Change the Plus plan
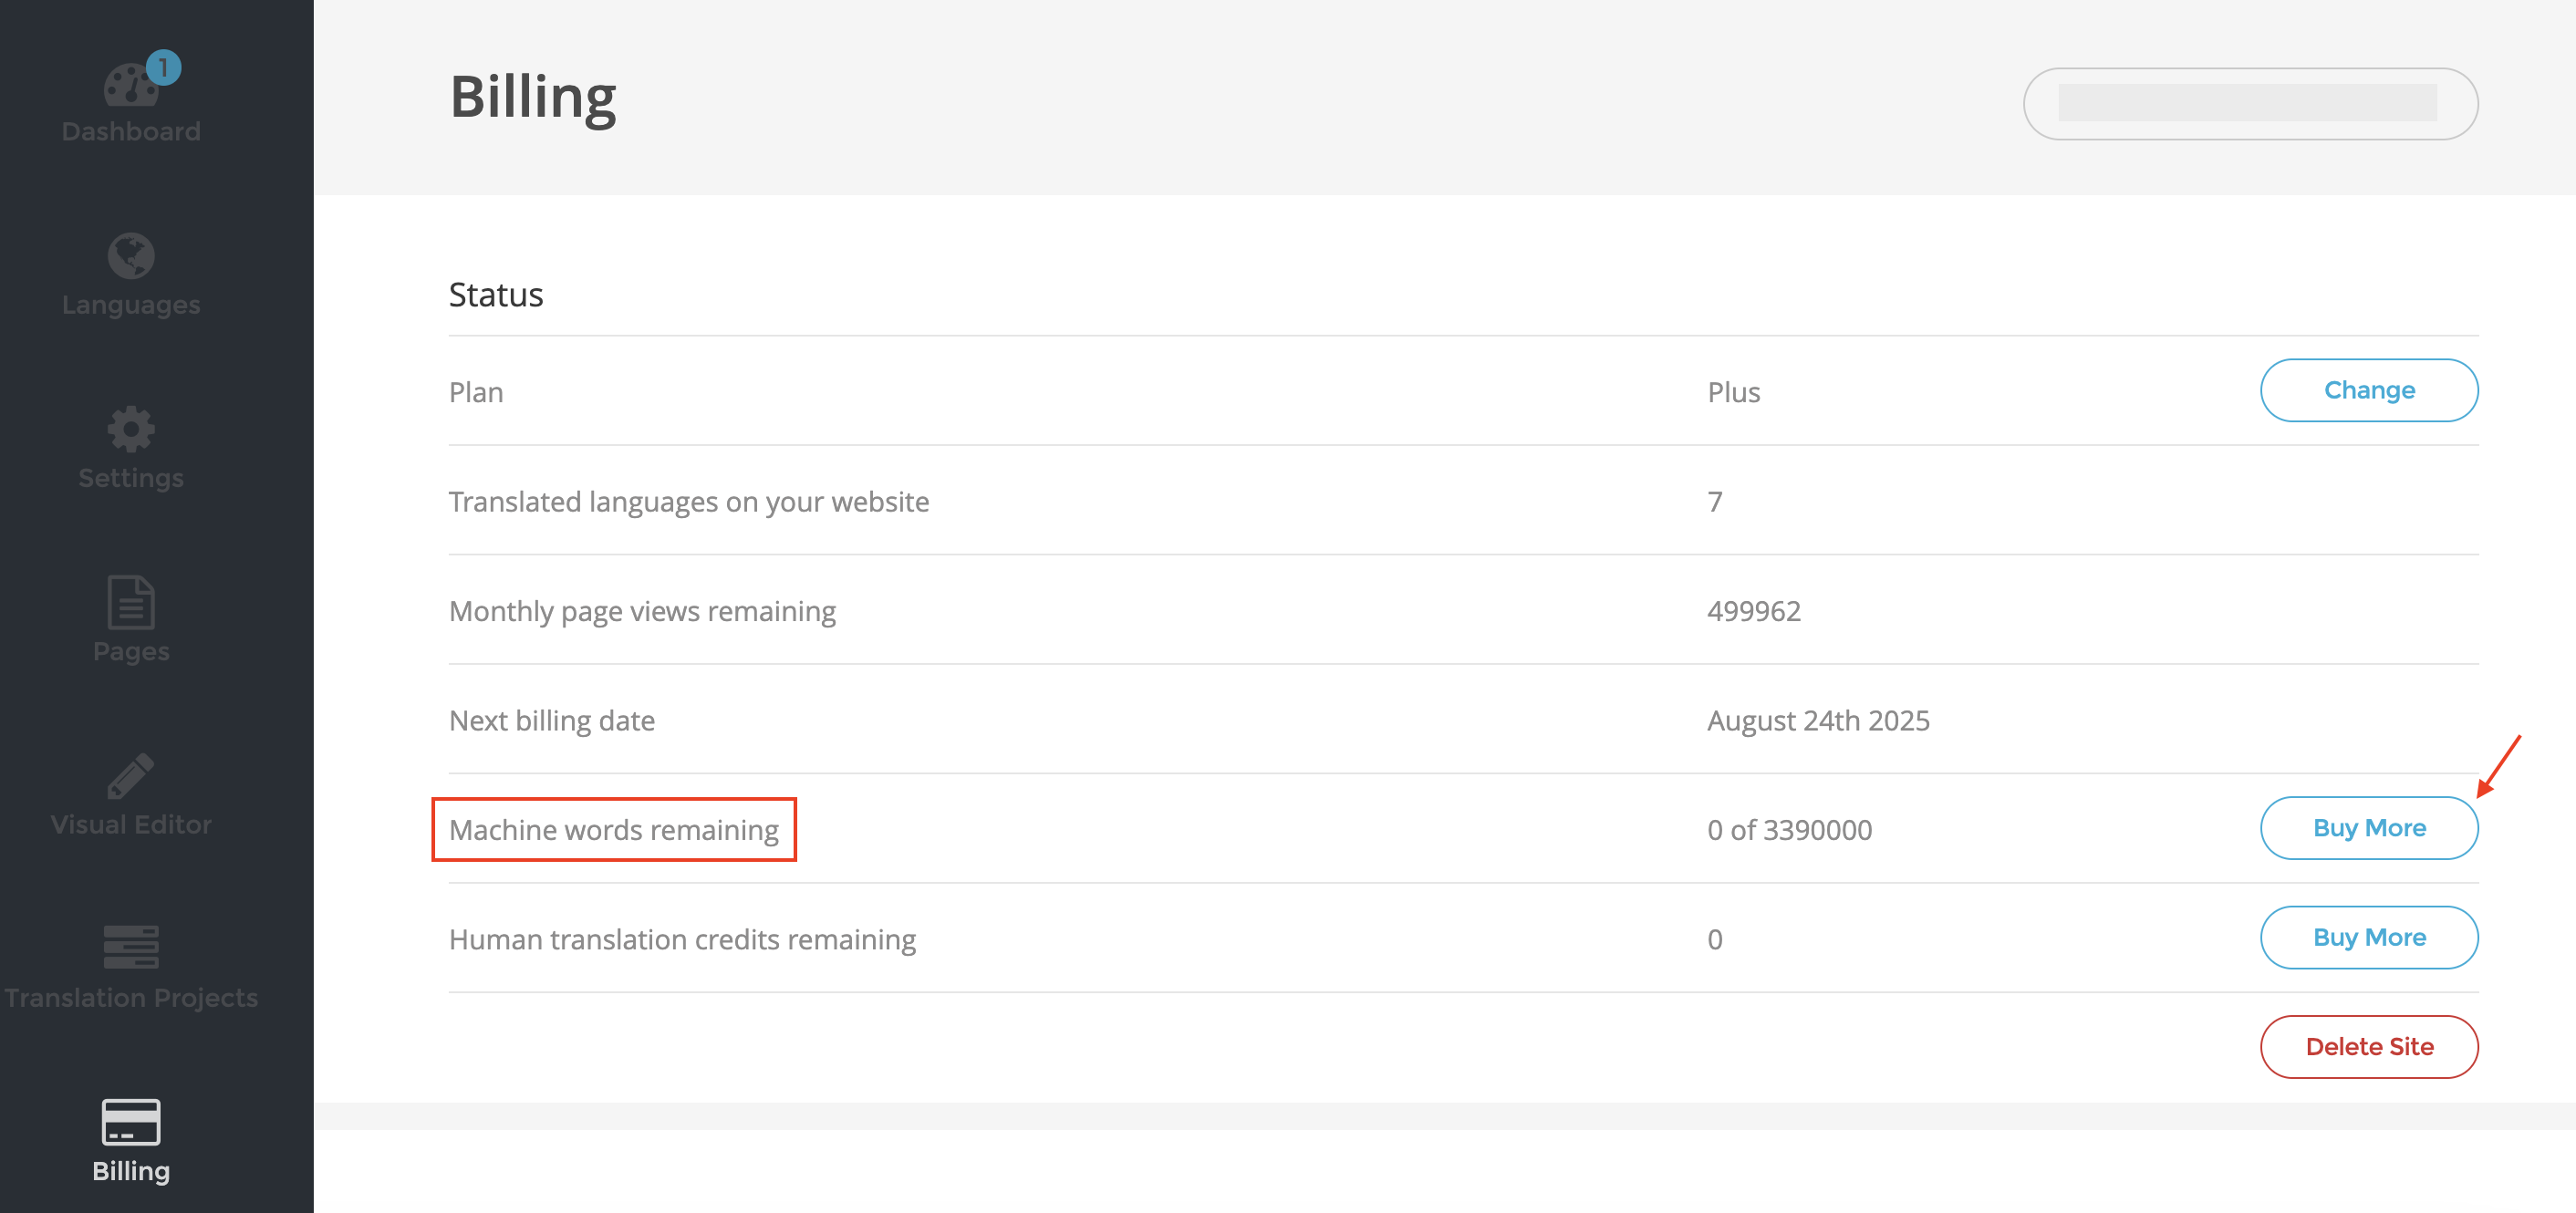The height and width of the screenshot is (1213, 2576). pos(2369,390)
